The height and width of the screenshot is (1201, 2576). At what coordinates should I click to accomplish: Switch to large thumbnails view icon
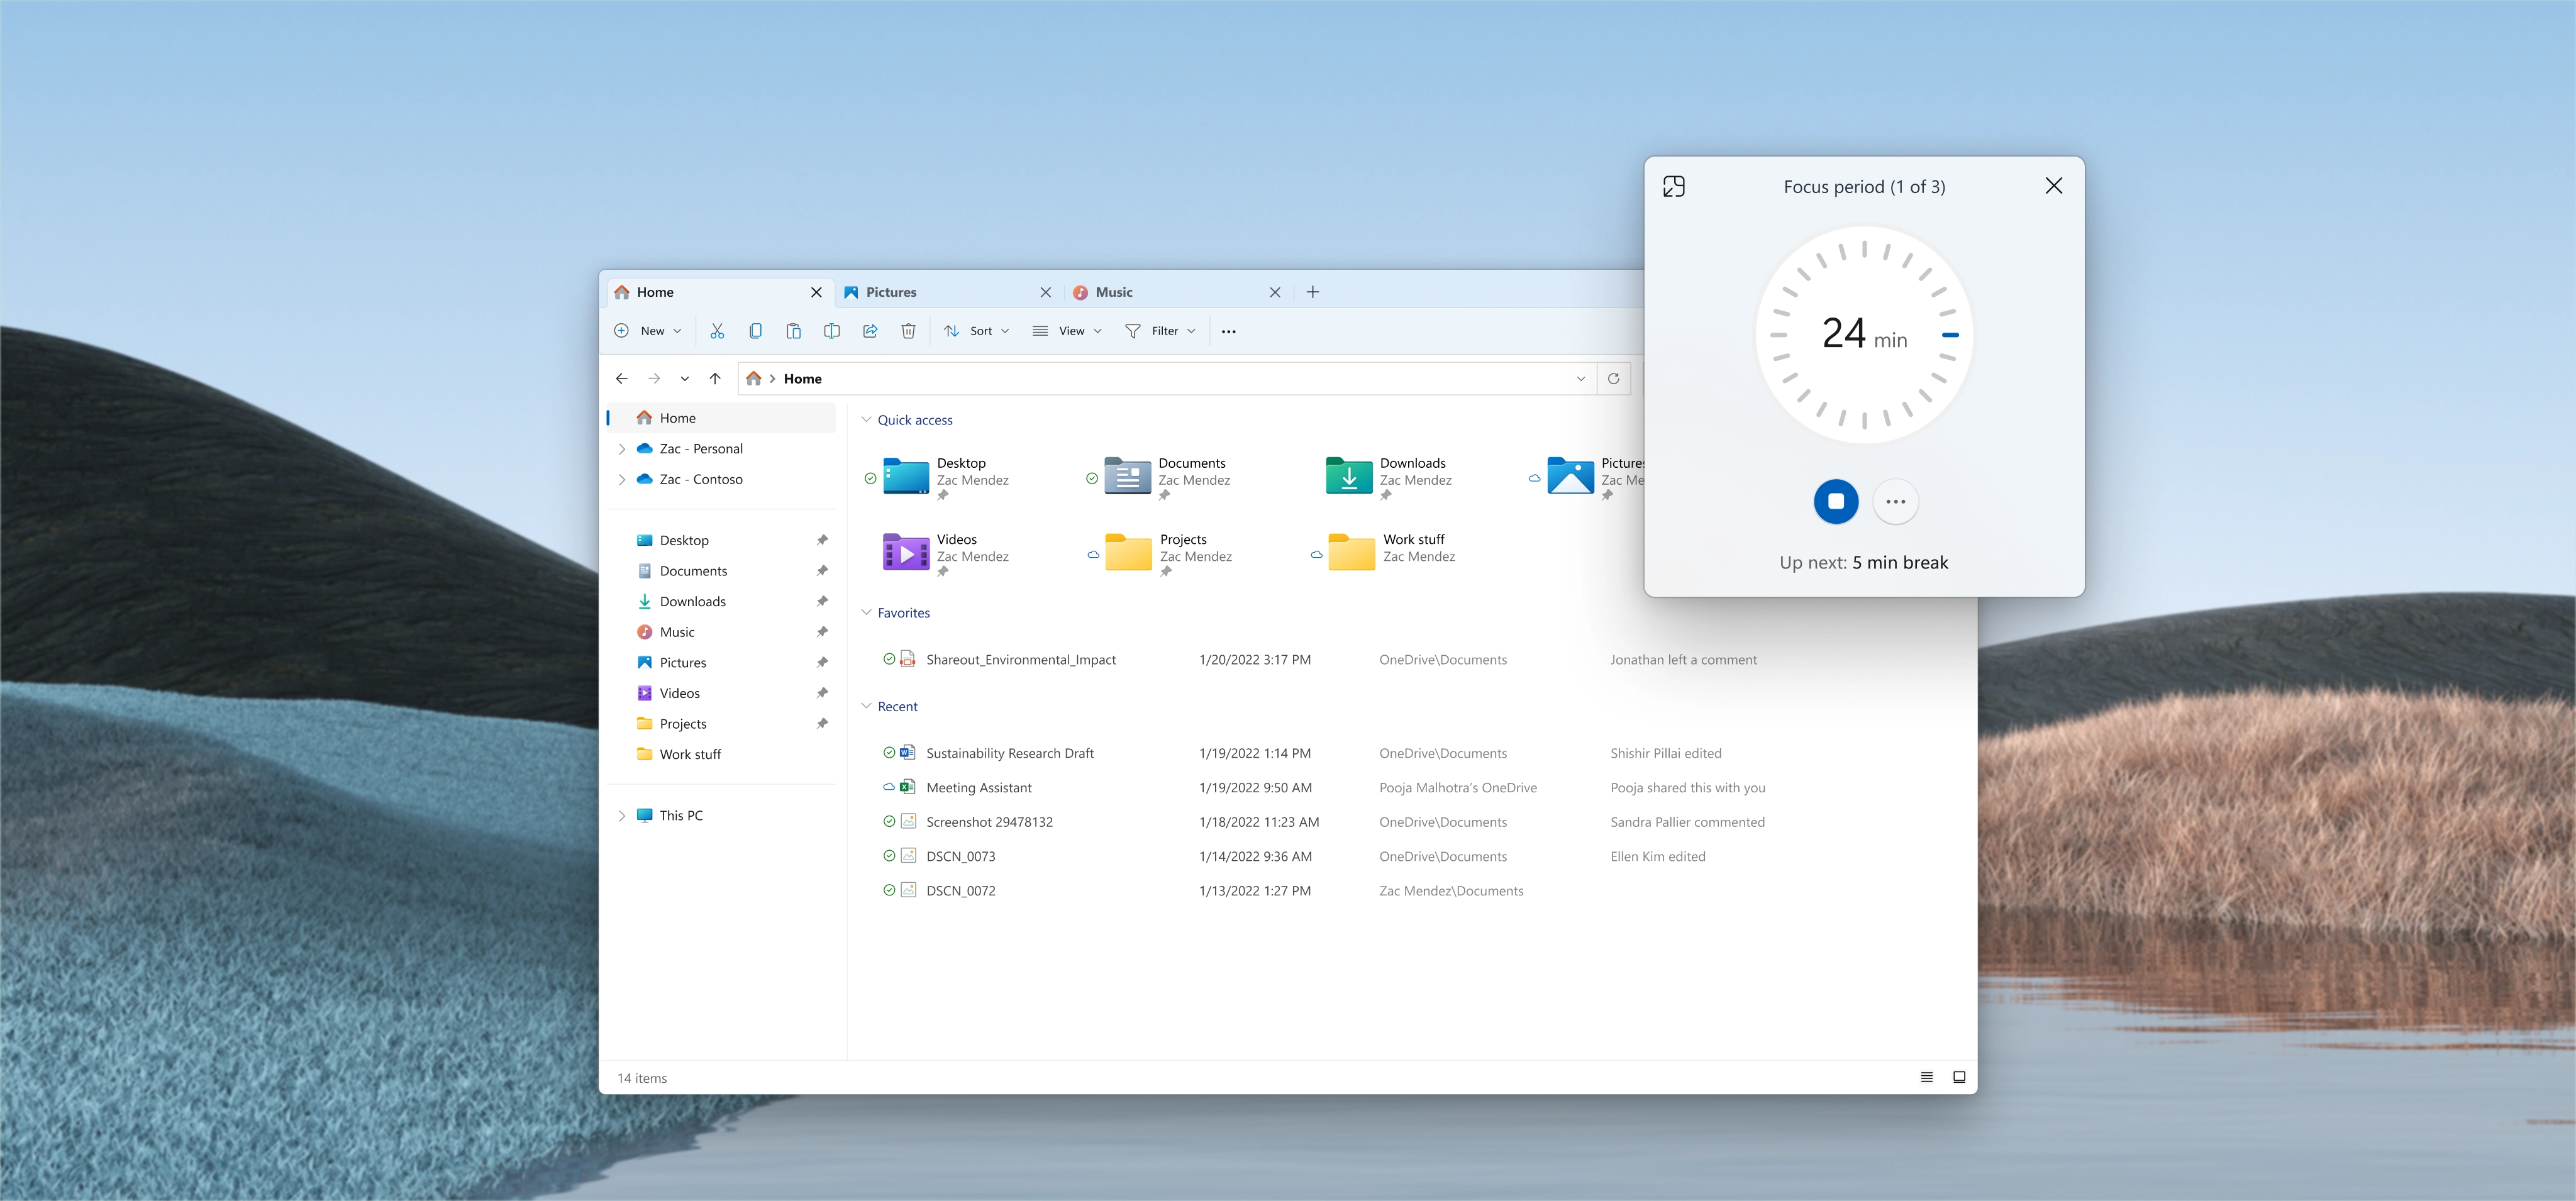[1959, 1077]
